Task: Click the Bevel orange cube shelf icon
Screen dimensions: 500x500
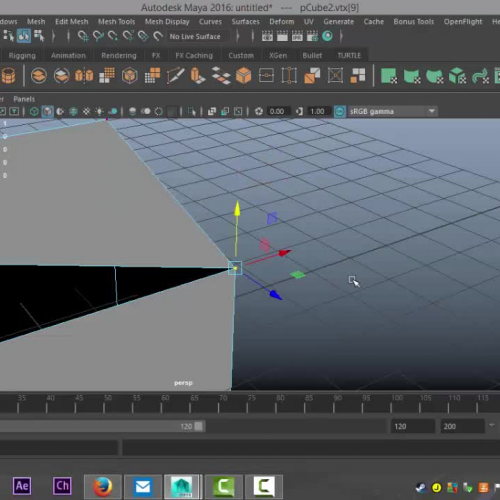Action: click(243, 76)
